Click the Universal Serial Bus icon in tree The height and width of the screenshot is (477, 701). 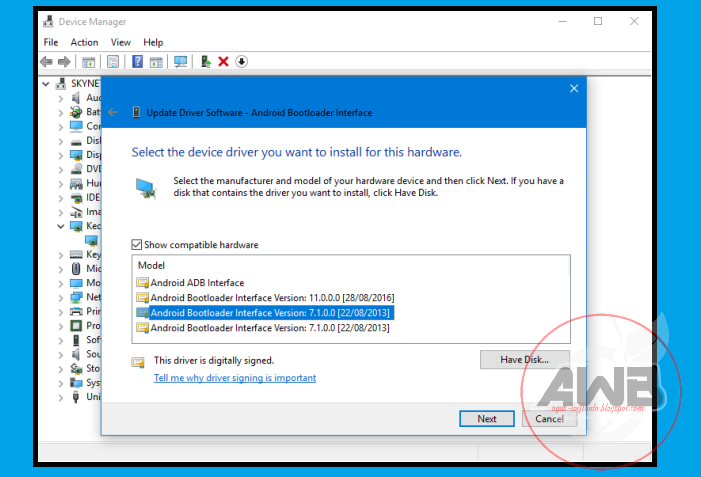pos(76,397)
